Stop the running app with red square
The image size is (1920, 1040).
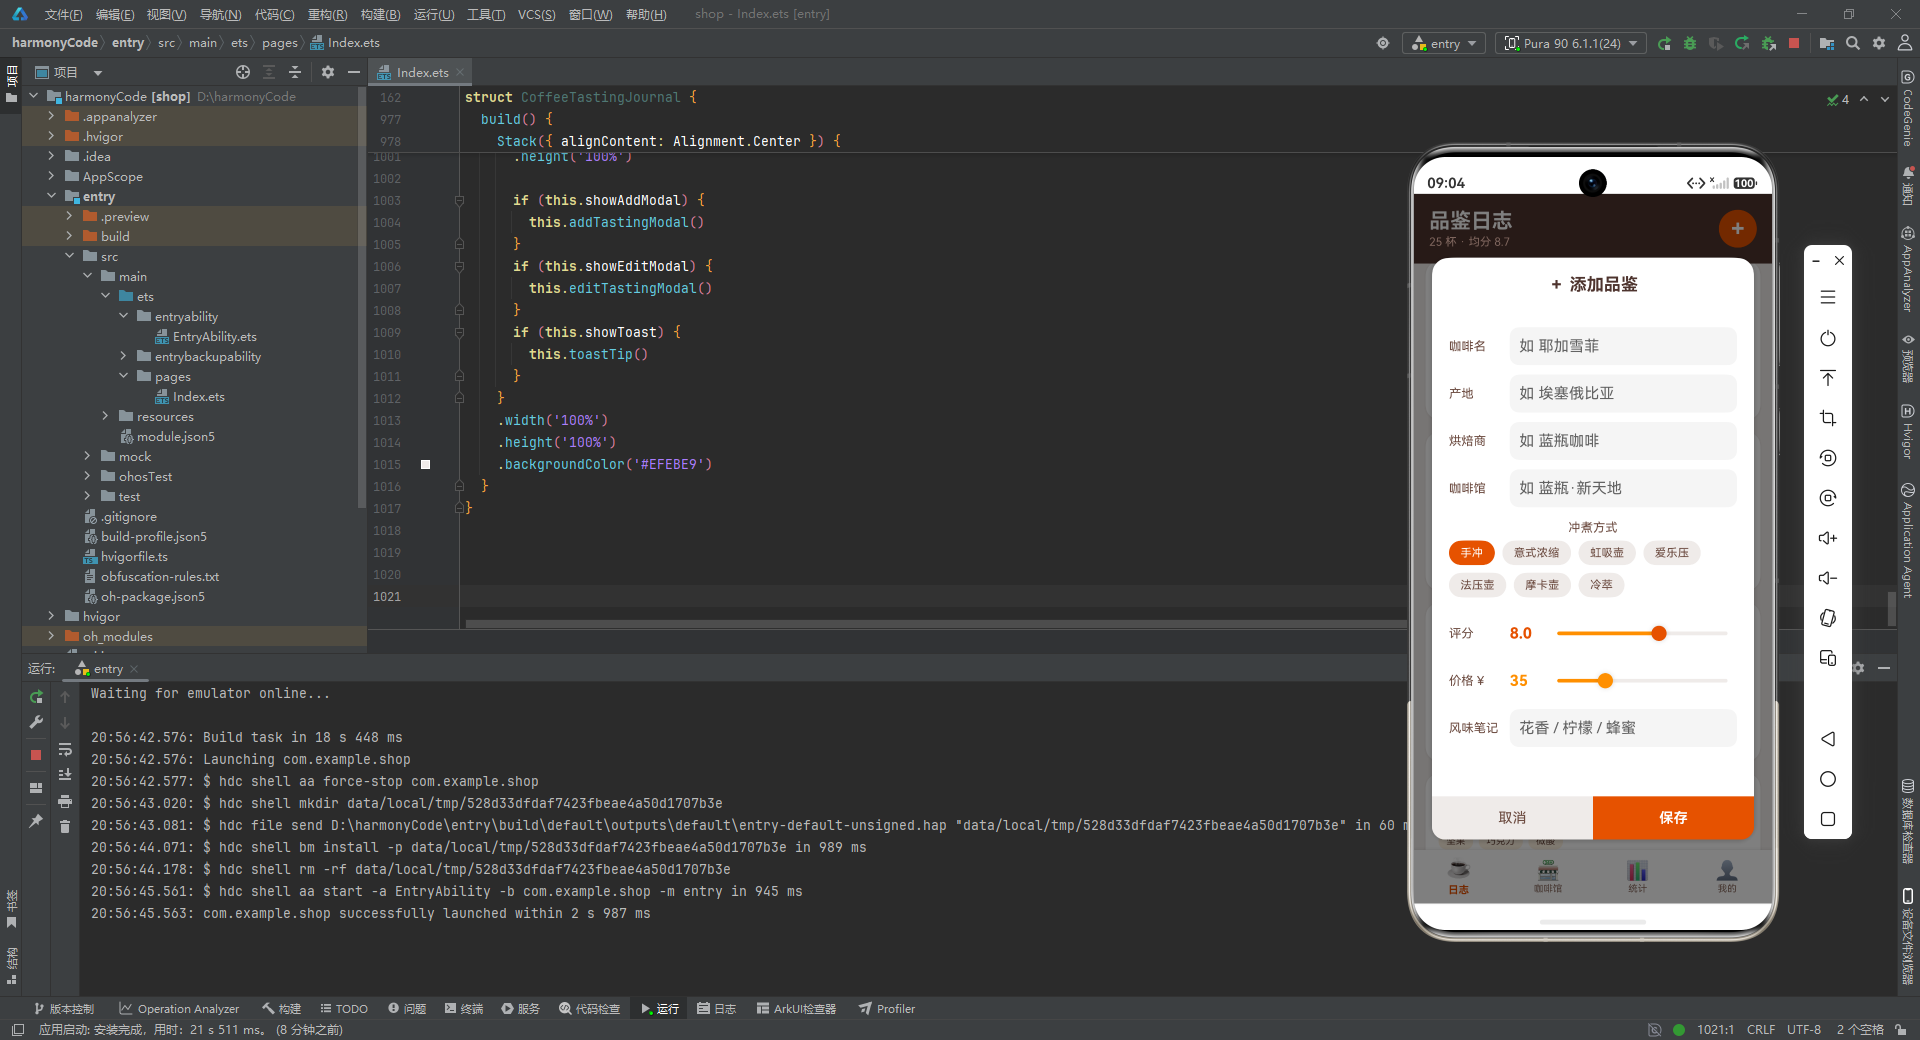(x=1794, y=43)
